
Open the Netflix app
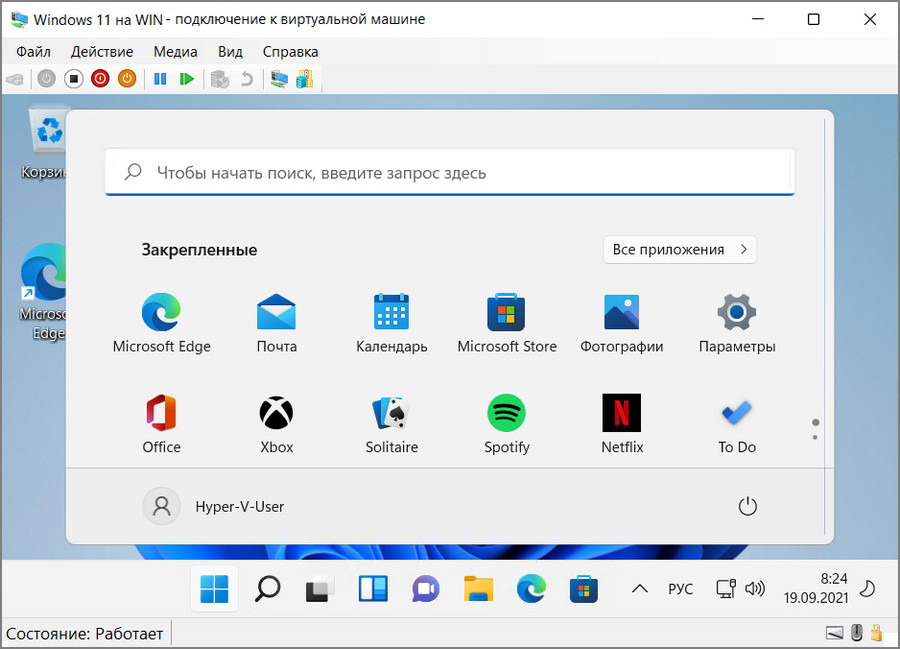coord(622,424)
